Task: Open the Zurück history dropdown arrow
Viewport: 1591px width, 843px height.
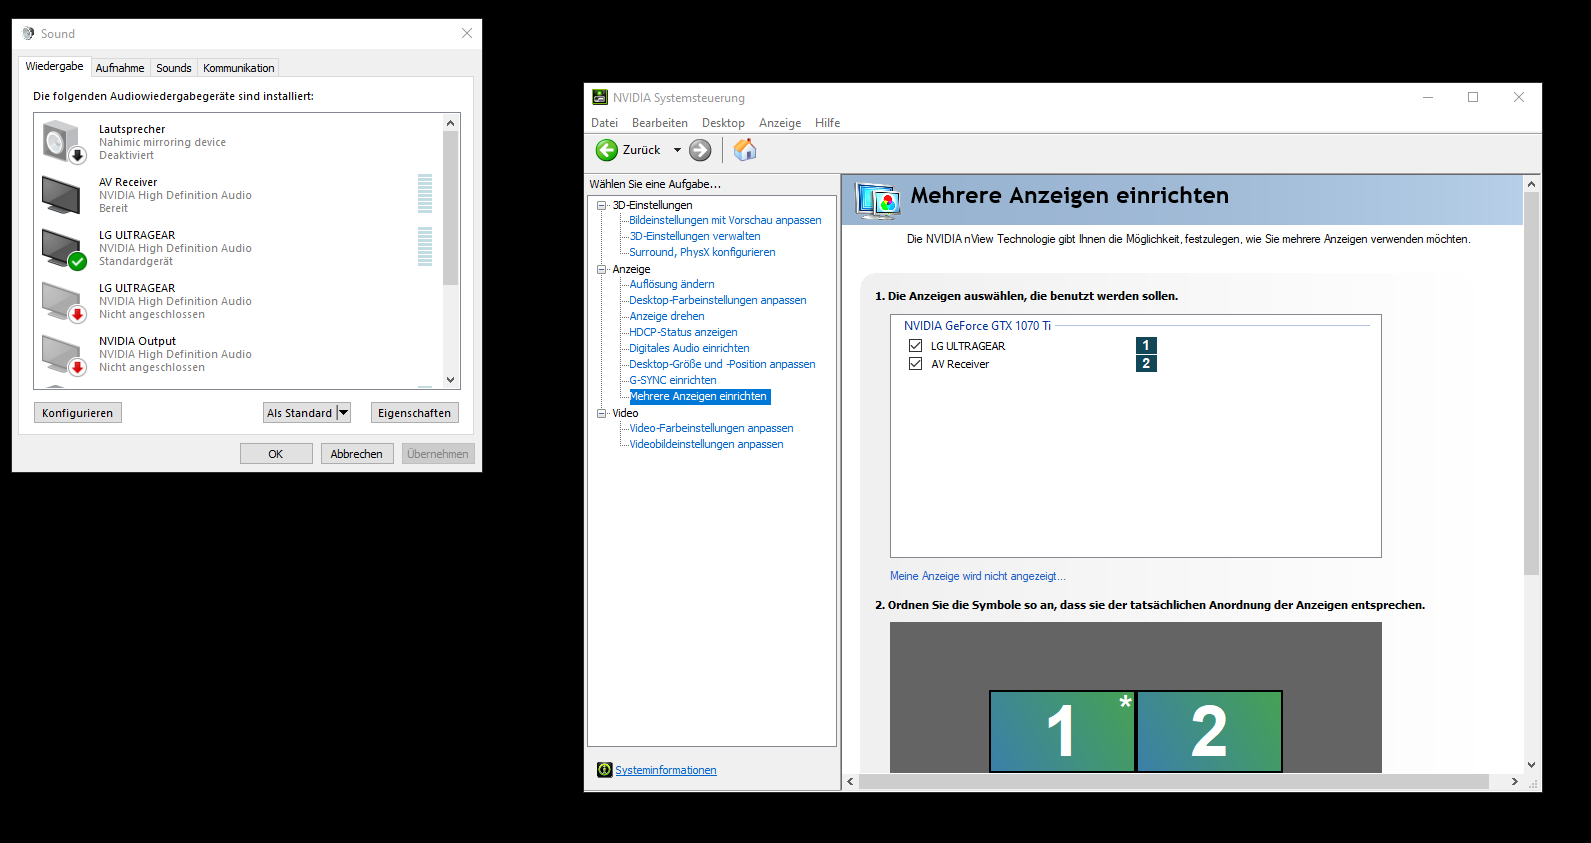Action: (677, 150)
